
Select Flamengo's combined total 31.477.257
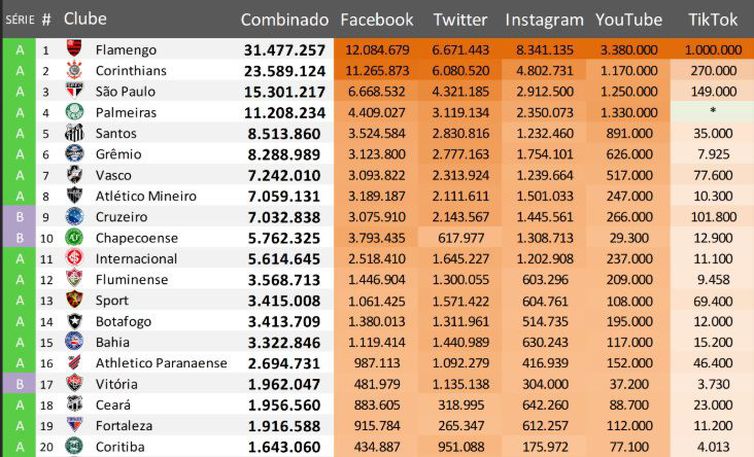(x=284, y=50)
